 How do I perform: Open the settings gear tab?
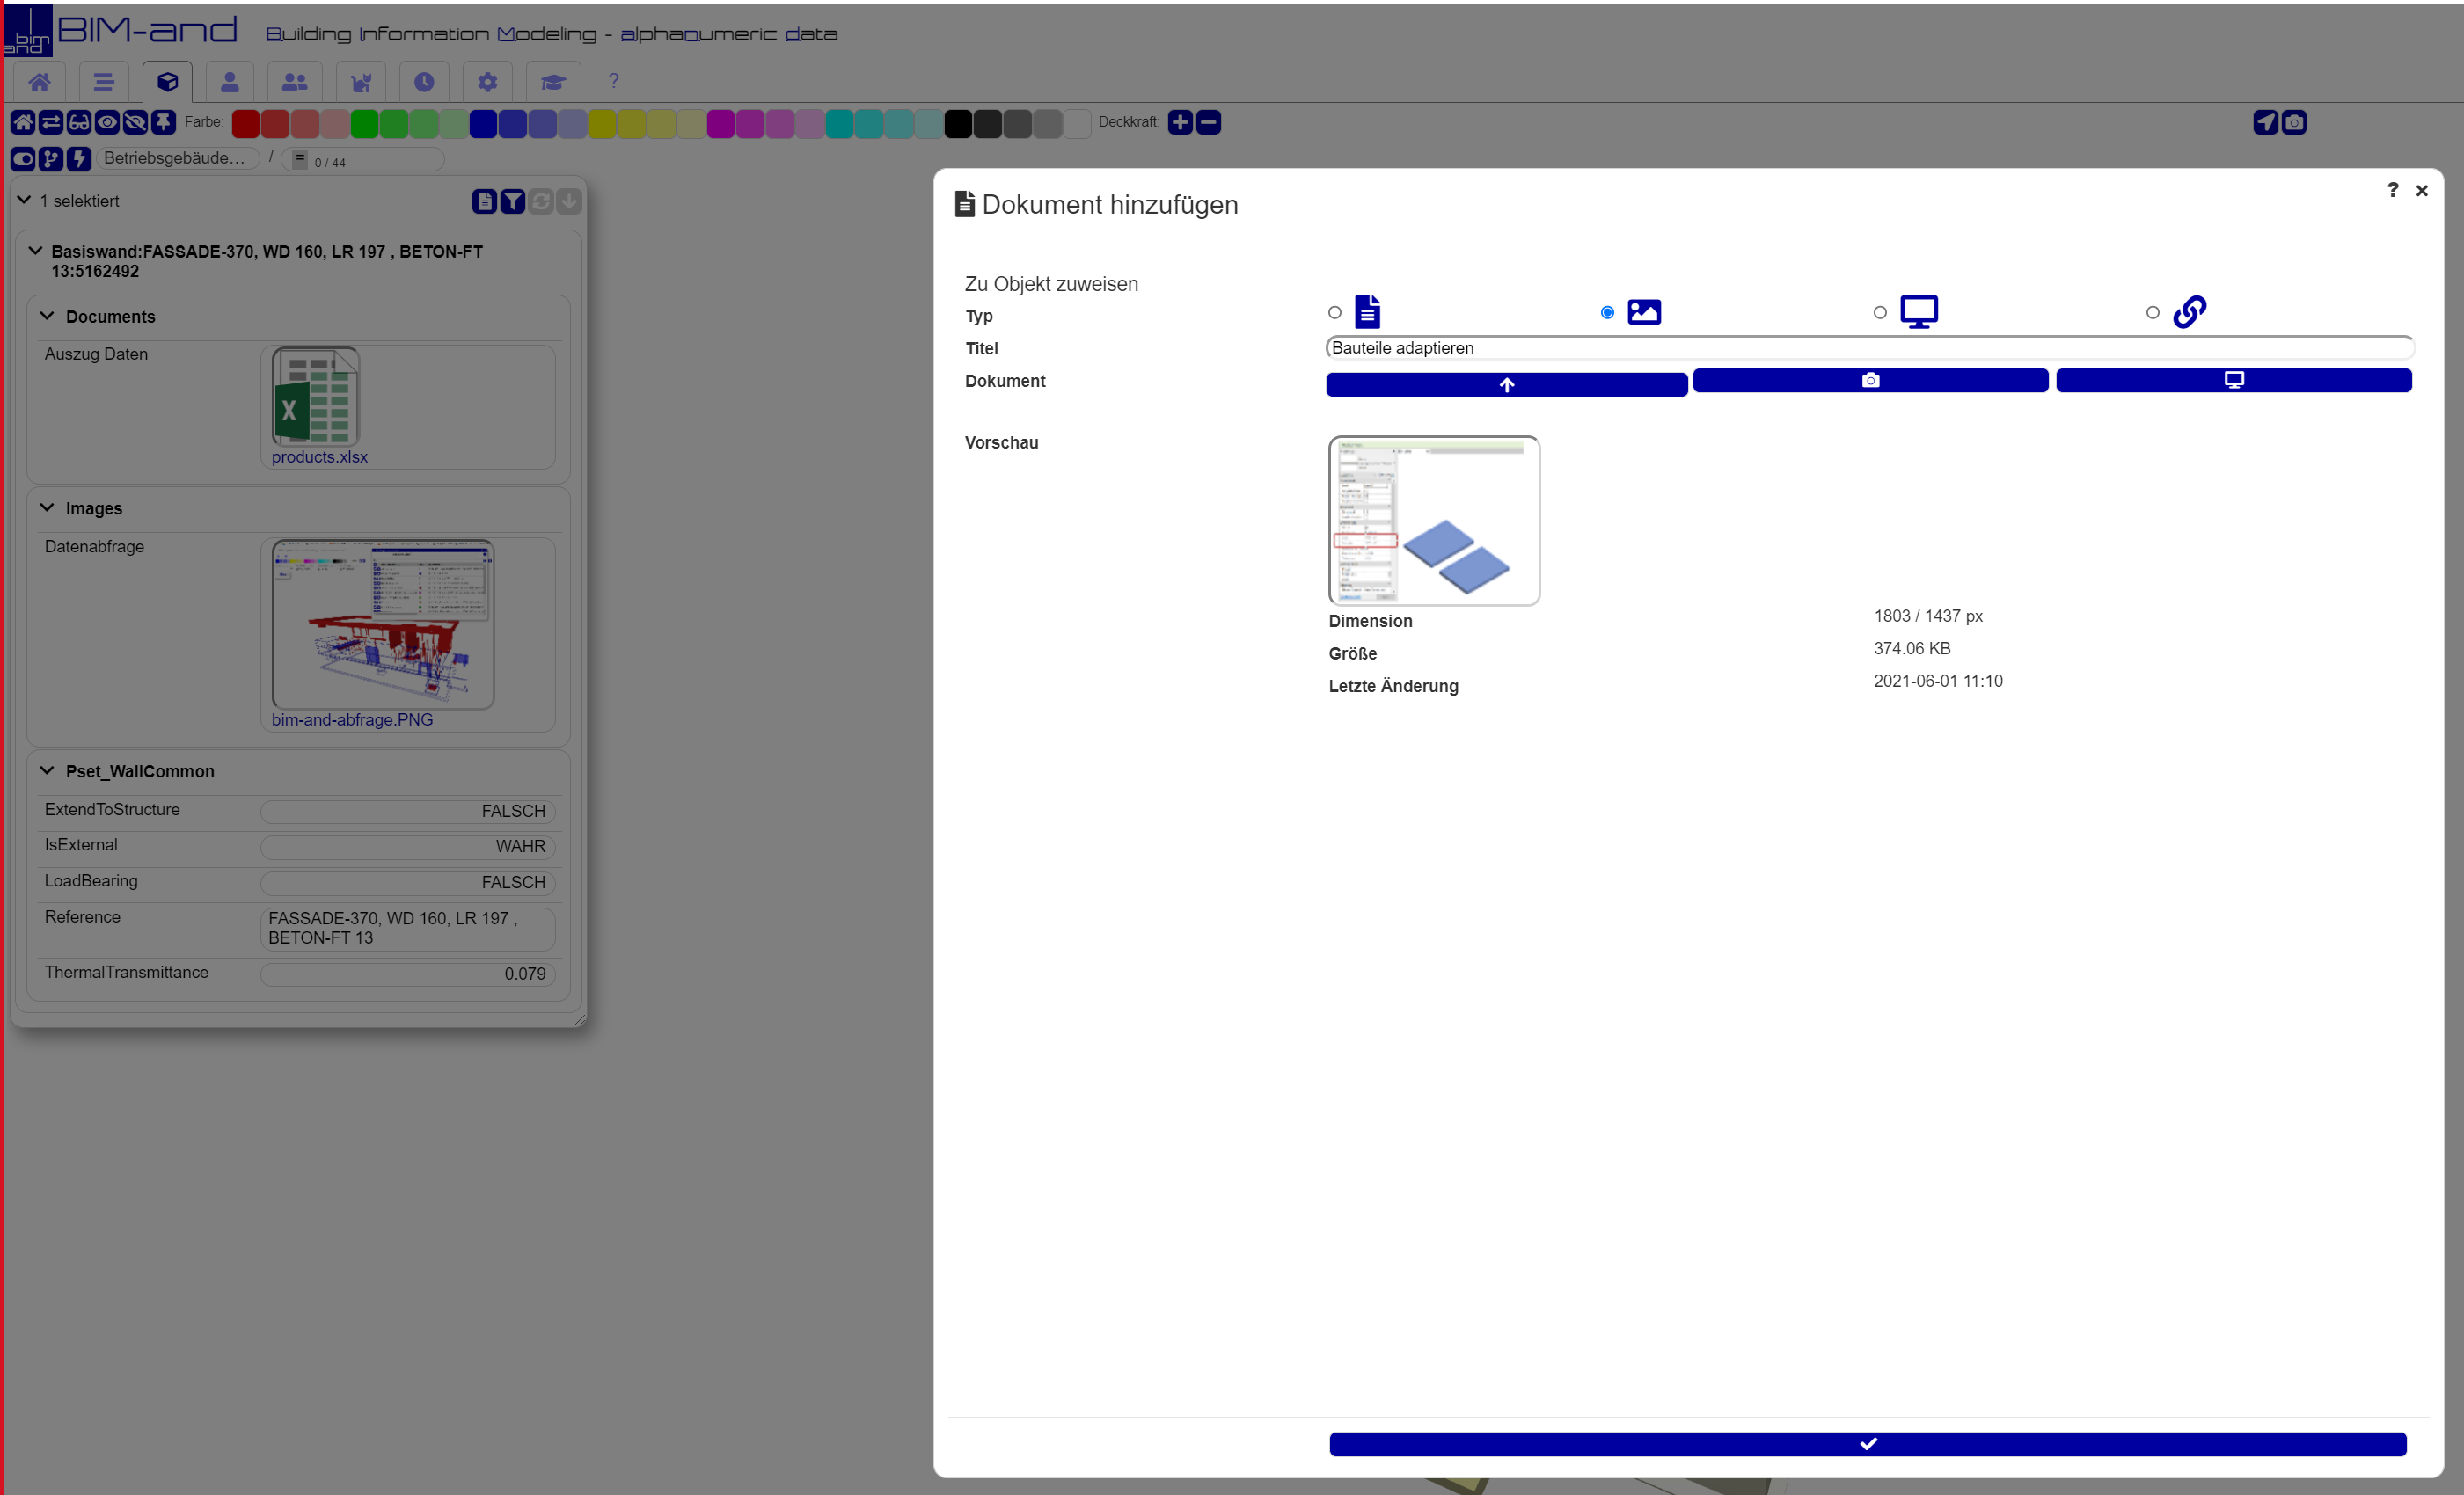(487, 82)
